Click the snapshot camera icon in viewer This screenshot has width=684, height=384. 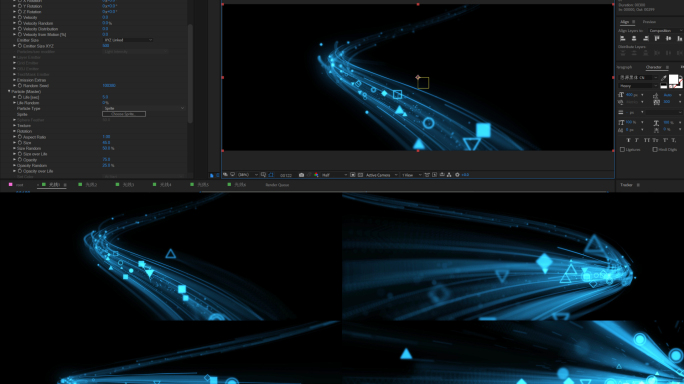point(301,175)
